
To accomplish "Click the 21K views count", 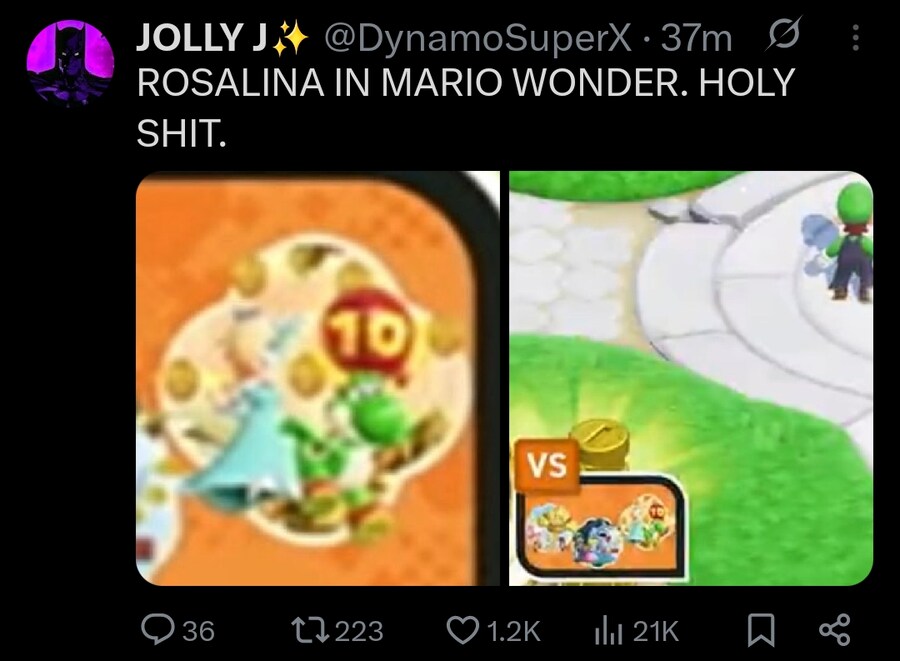I will click(655, 631).
